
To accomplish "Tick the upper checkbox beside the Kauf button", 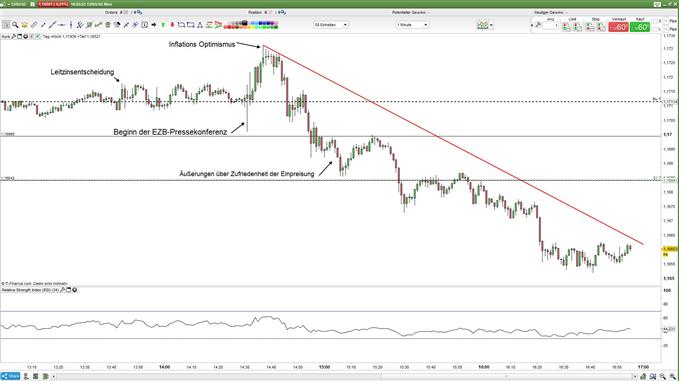I will (x=655, y=21).
